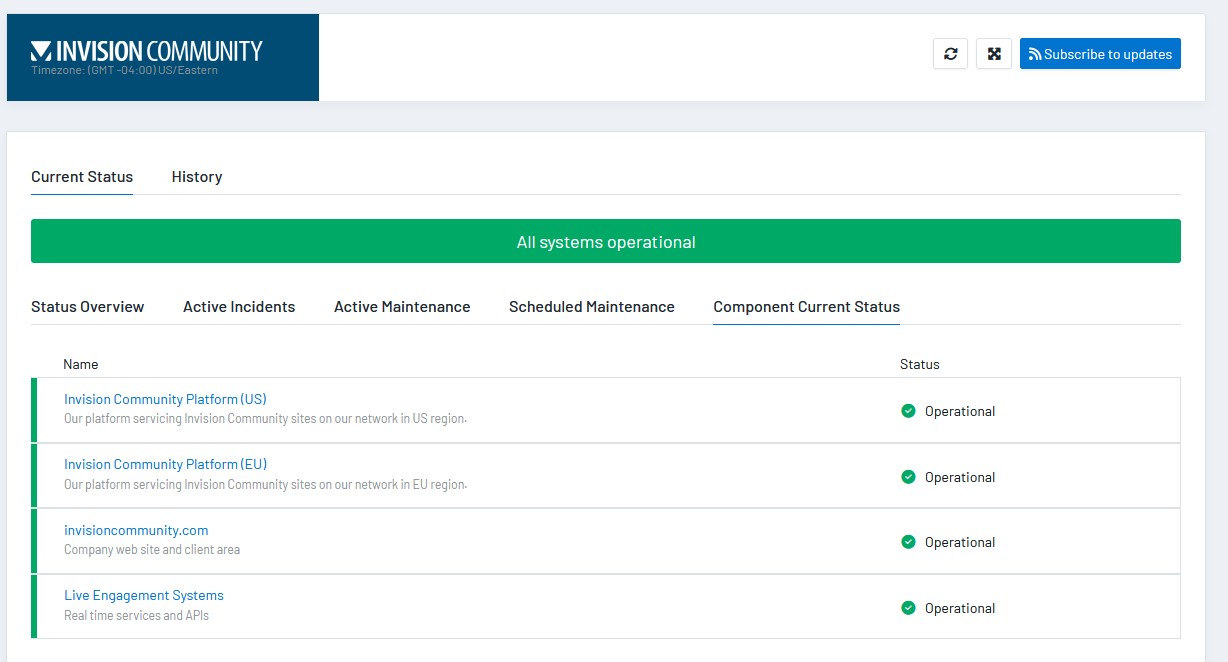
Task: Open the Live Engagement Systems link
Action: pyautogui.click(x=144, y=595)
